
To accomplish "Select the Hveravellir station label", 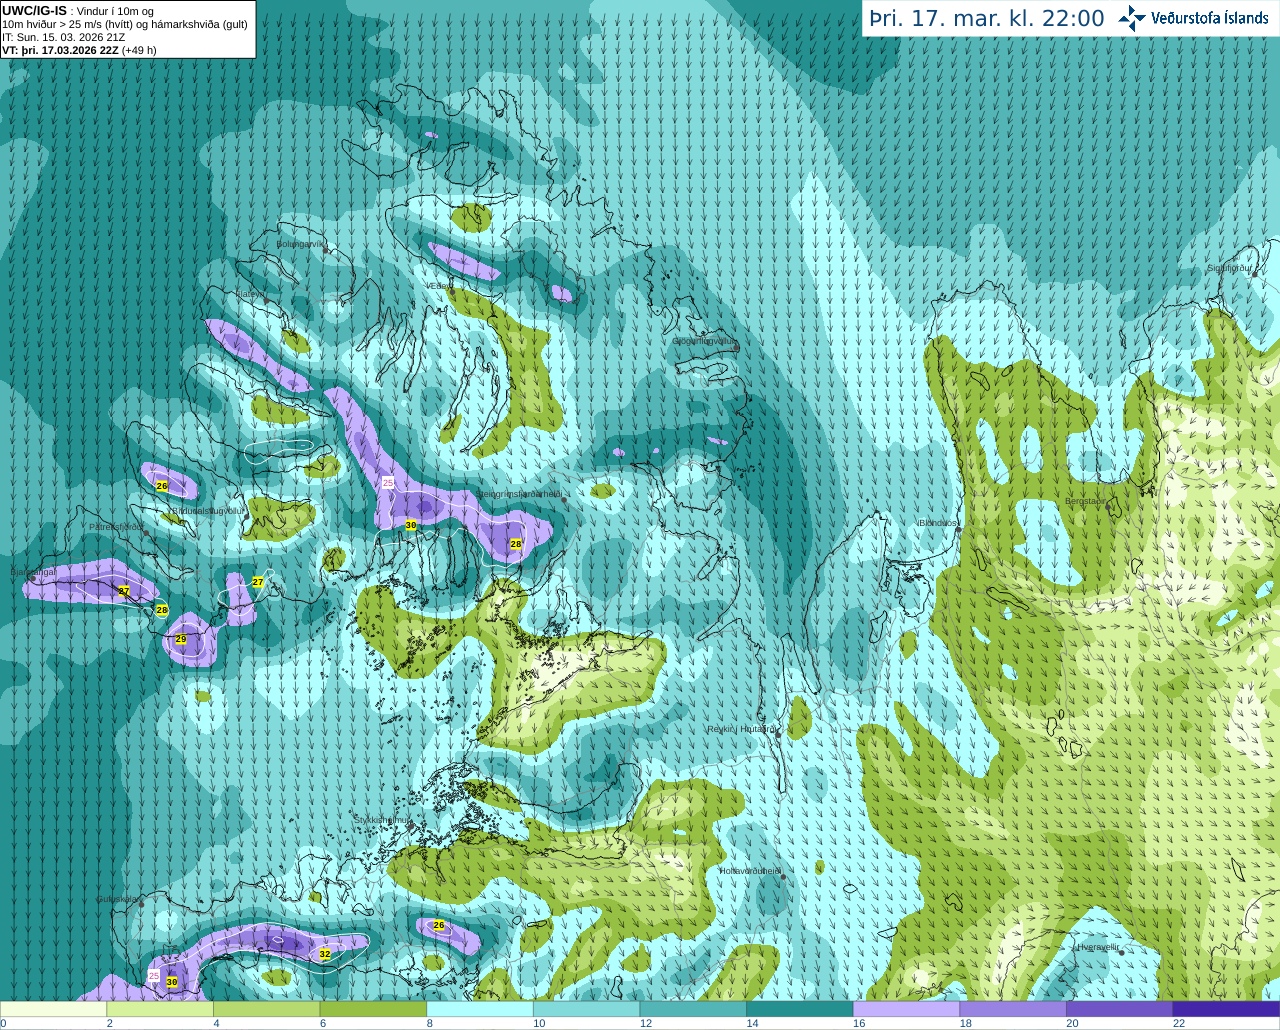I will coord(1098,947).
